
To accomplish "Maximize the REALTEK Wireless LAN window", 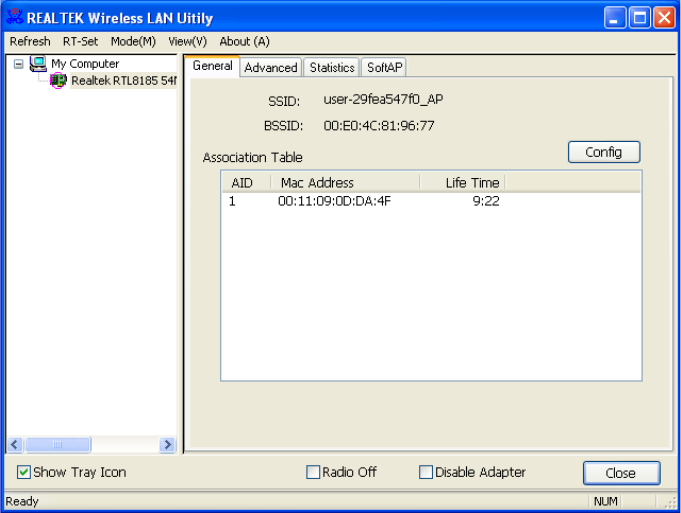I will pos(639,18).
